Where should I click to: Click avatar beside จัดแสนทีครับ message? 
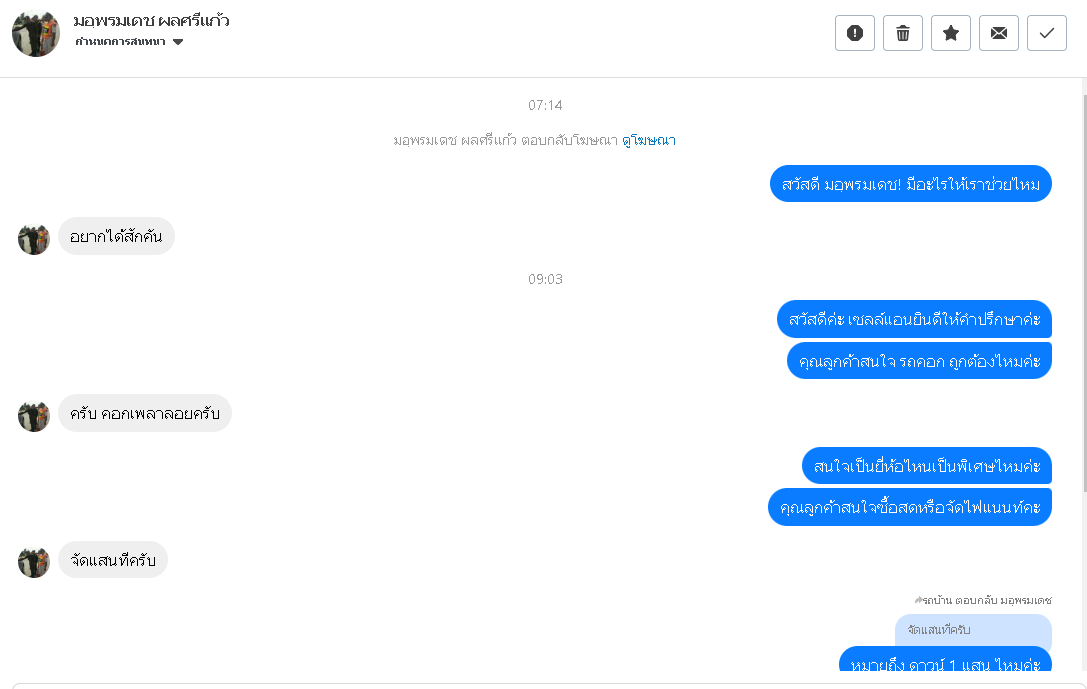click(34, 562)
